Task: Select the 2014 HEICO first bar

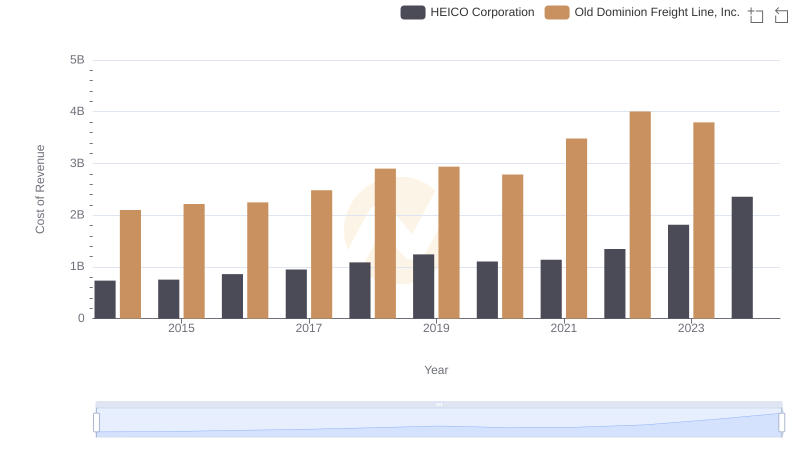Action: [x=105, y=300]
